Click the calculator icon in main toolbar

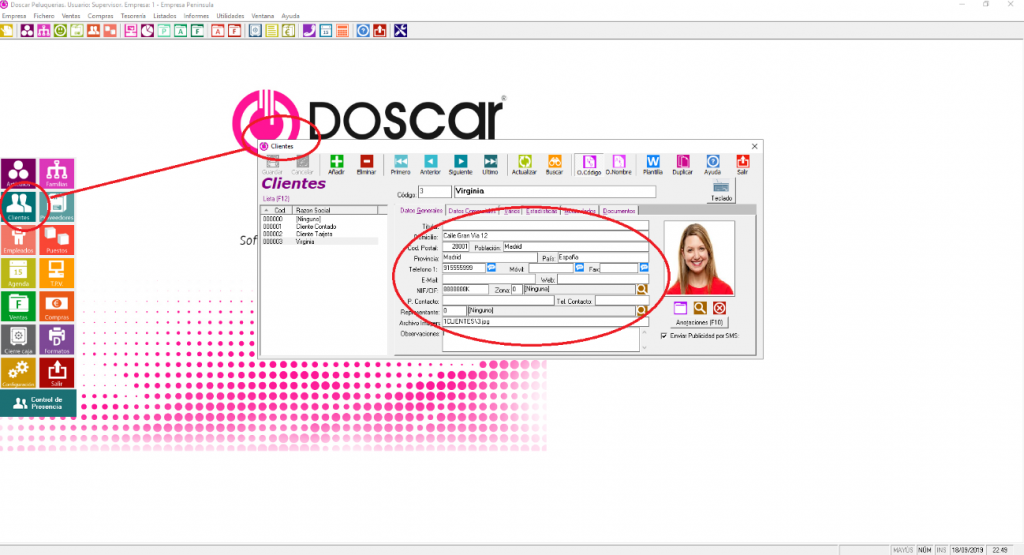pyautogui.click(x=342, y=31)
